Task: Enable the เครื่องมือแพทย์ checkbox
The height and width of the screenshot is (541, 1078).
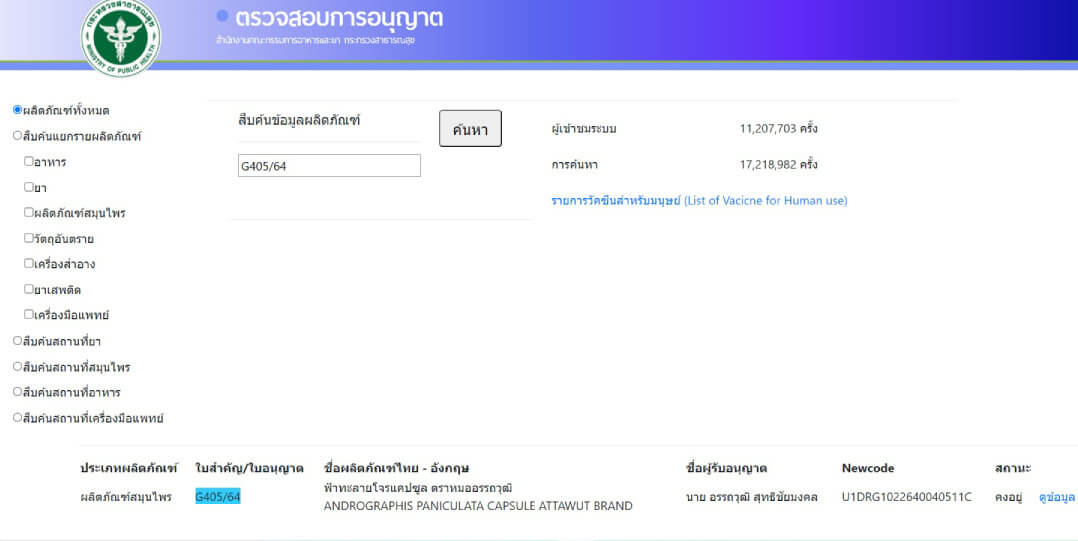Action: click(x=29, y=314)
